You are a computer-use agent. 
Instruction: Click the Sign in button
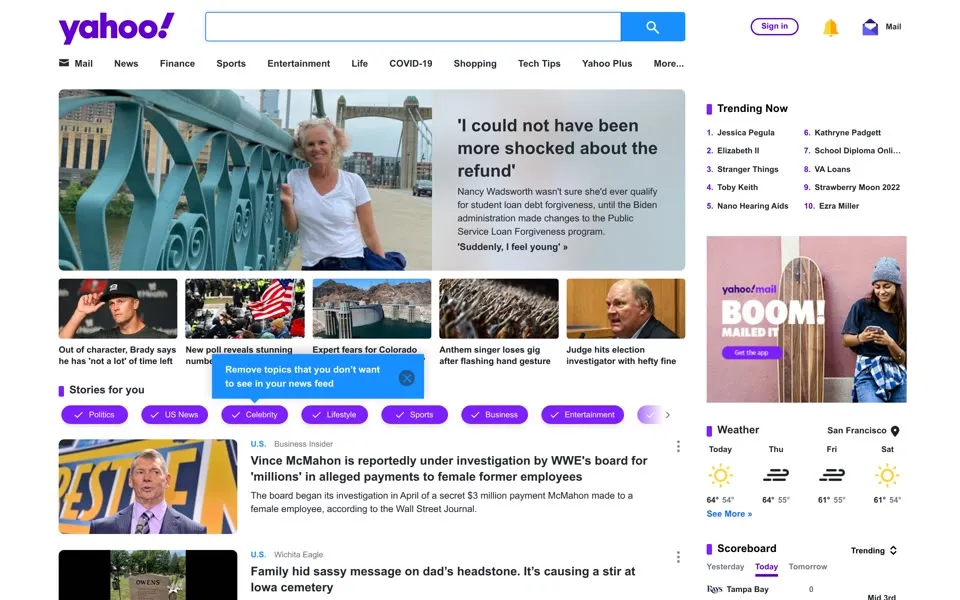point(774,26)
